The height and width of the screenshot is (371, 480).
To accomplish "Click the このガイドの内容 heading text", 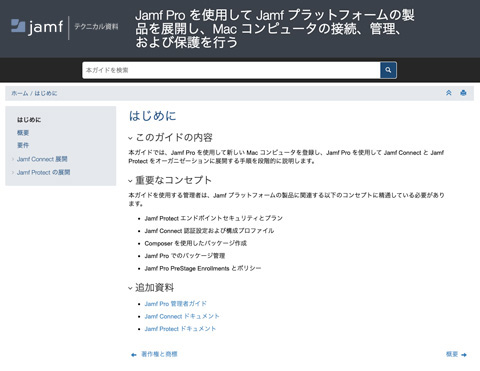I will click(x=174, y=137).
